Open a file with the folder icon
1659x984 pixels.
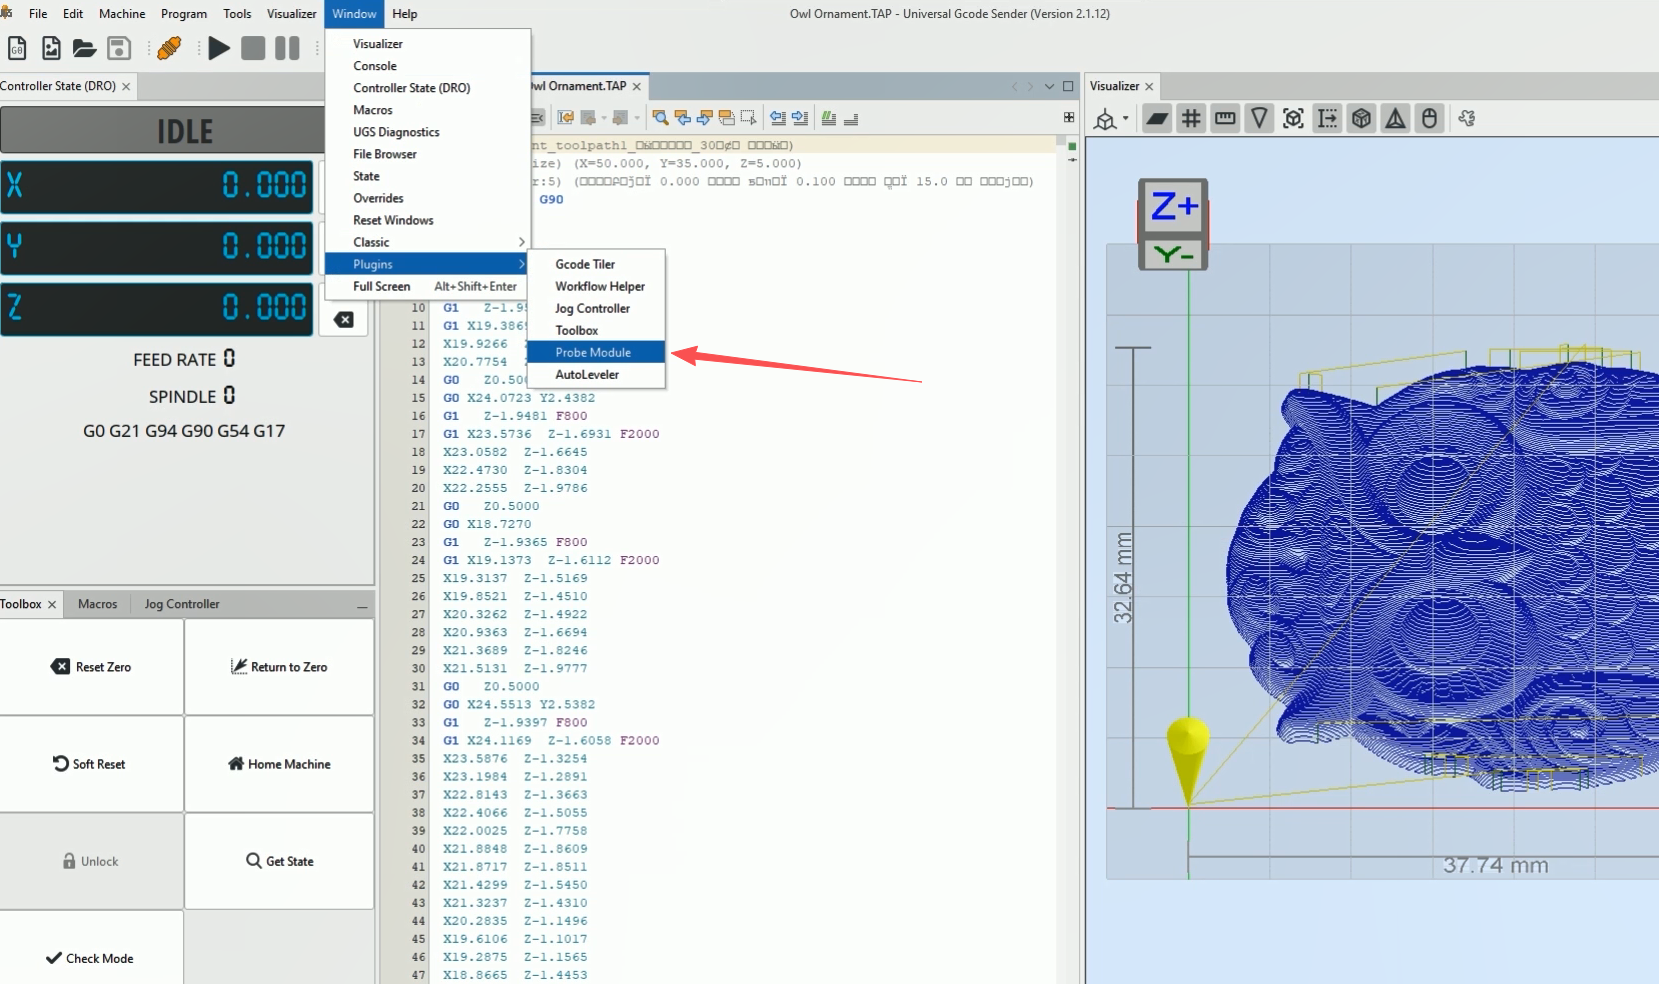pos(84,48)
